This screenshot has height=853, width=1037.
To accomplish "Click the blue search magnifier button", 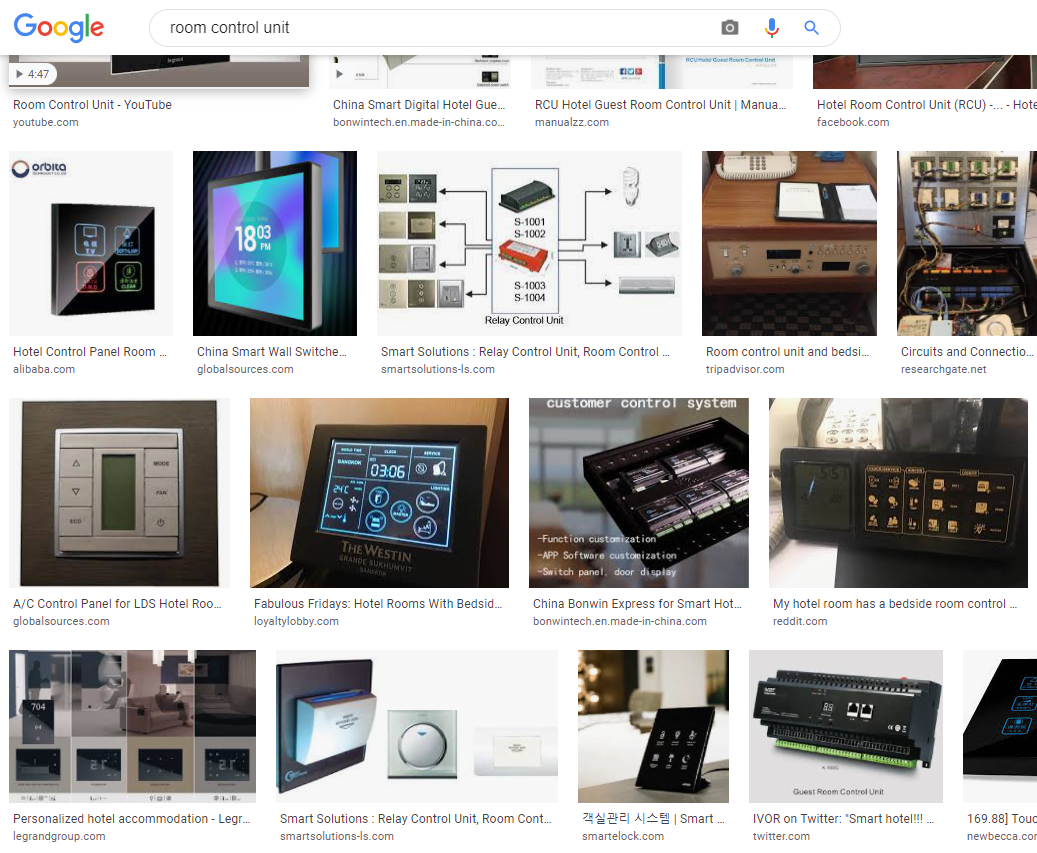I will [811, 28].
